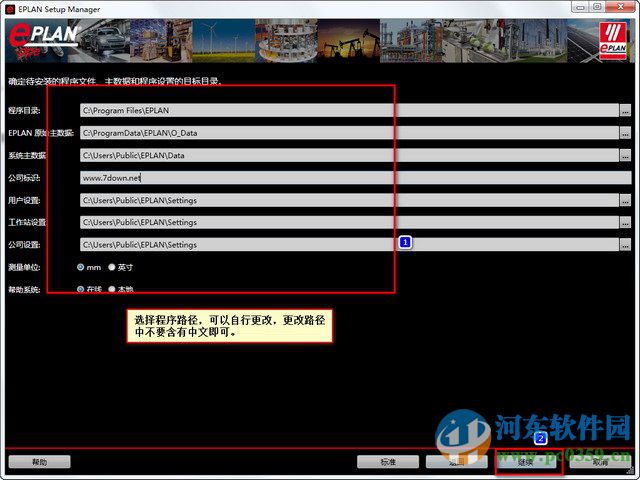Browse for the 工作站设置 directory
Viewport: 640px width, 480px height.
click(x=625, y=222)
